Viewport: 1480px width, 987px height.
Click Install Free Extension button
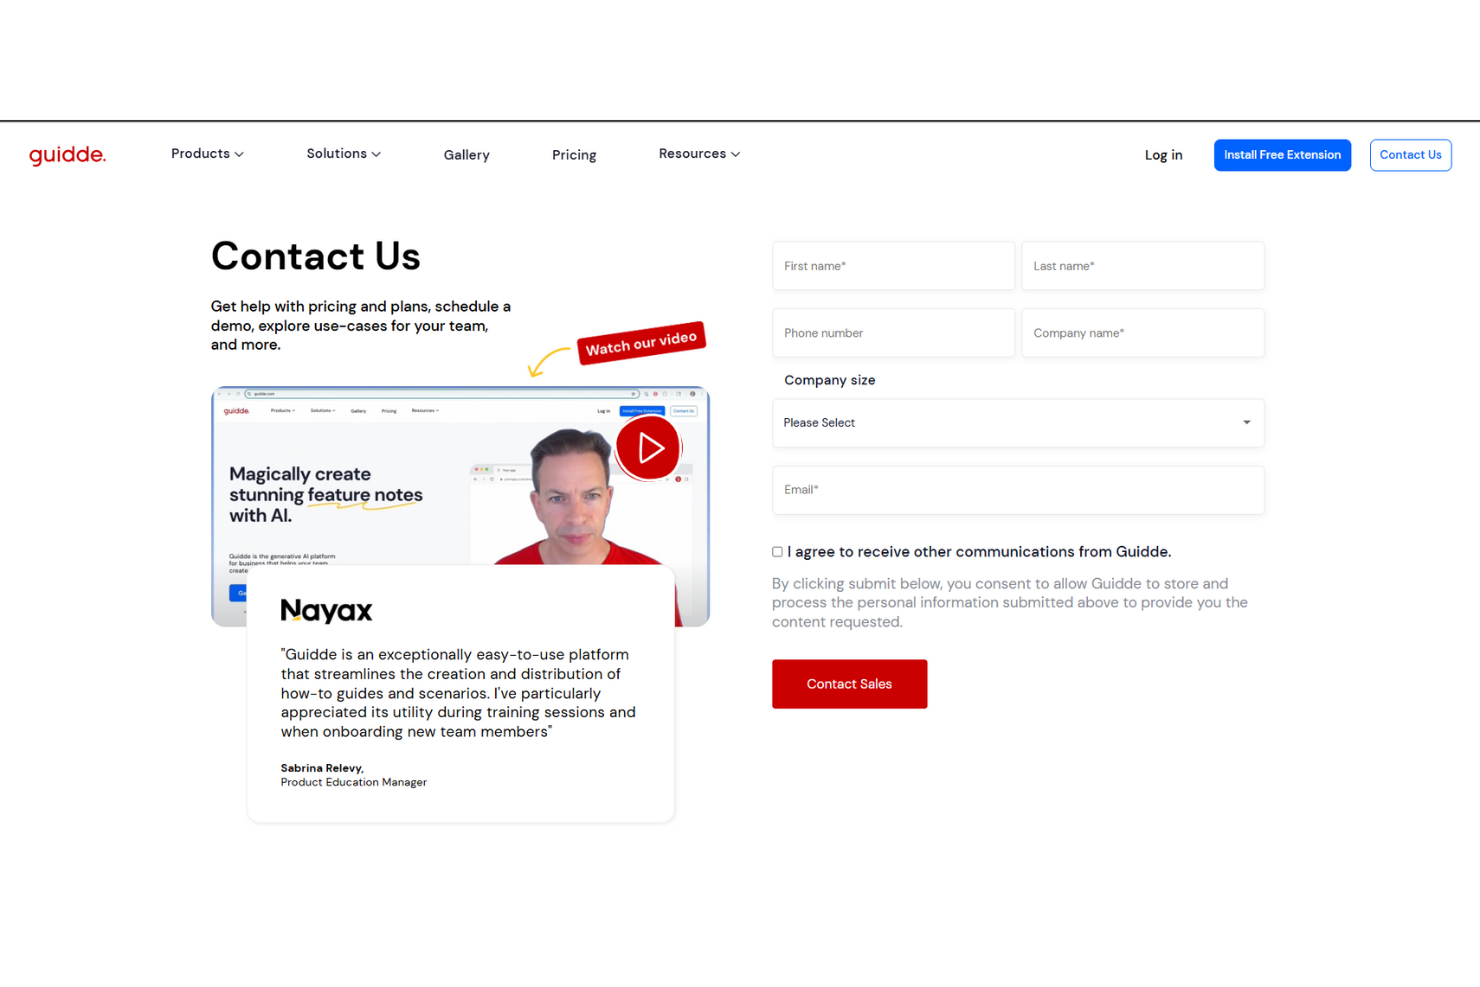(x=1282, y=155)
